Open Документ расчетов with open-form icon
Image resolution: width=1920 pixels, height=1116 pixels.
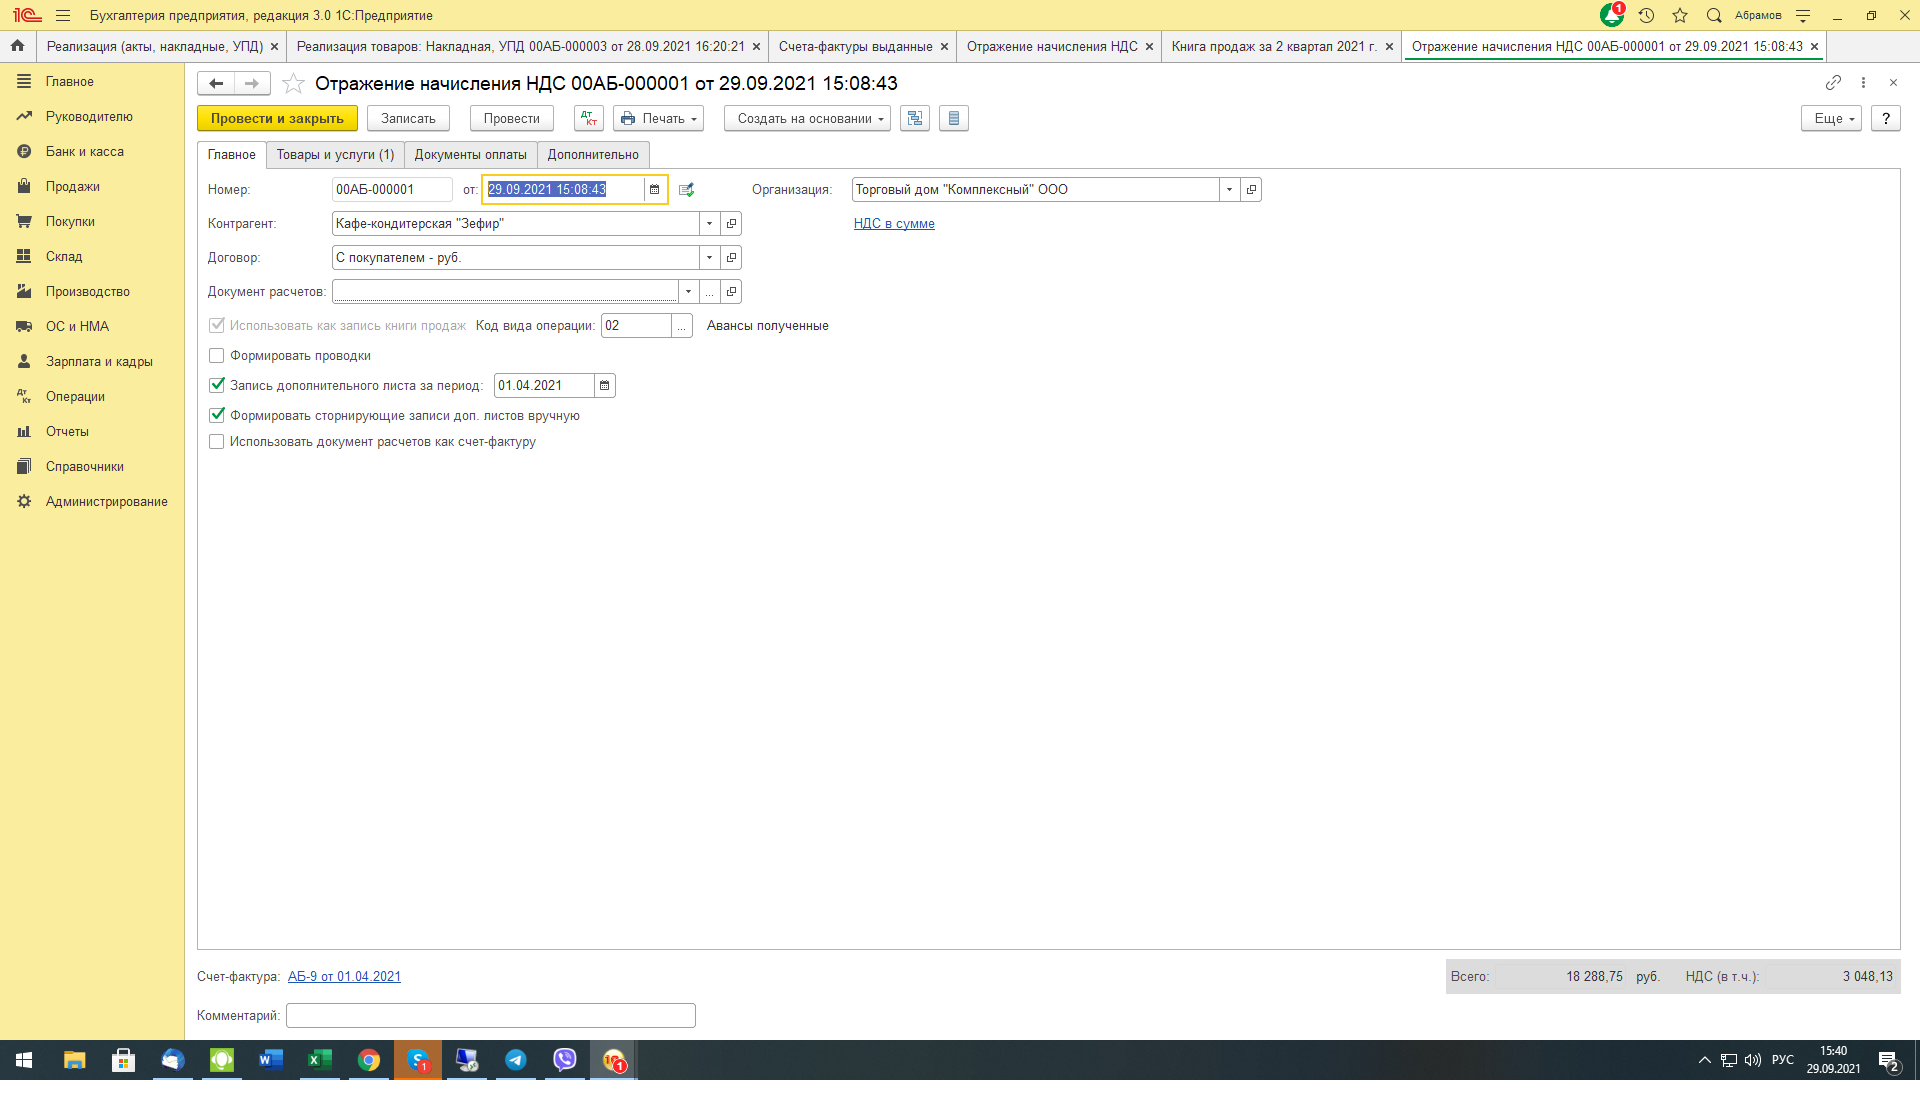click(731, 291)
